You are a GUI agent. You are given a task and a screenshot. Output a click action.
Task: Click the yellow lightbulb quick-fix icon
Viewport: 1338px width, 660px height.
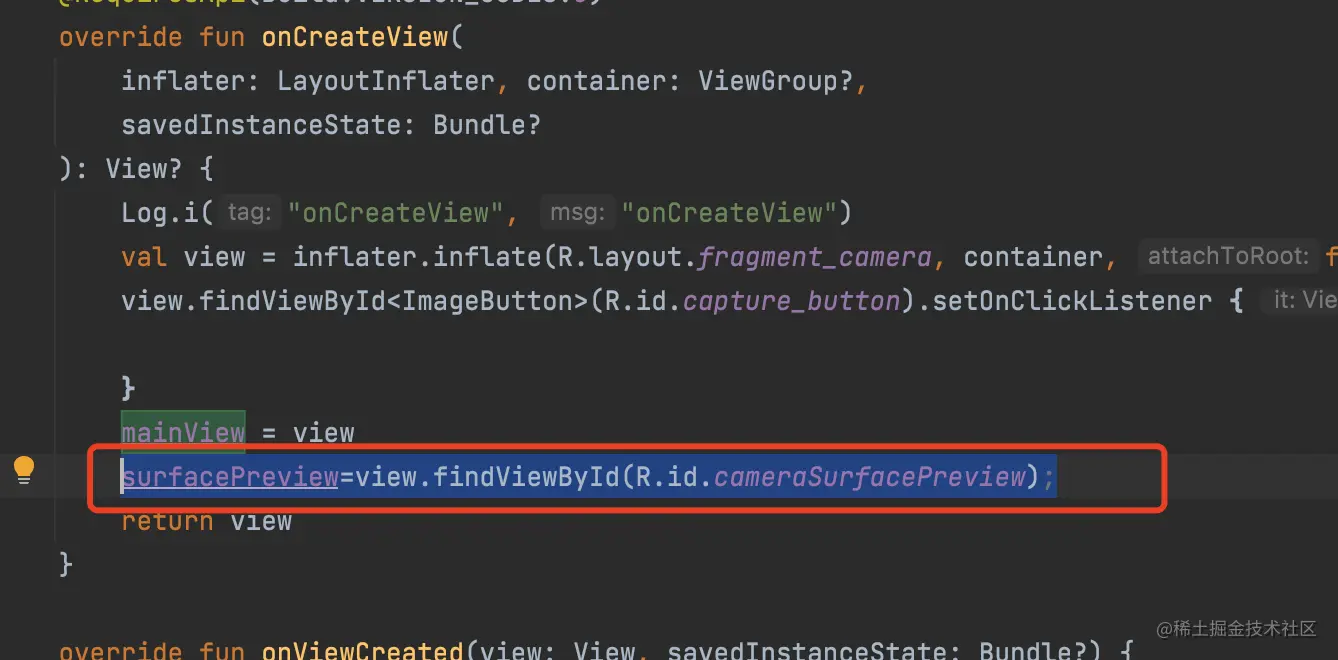point(24,470)
